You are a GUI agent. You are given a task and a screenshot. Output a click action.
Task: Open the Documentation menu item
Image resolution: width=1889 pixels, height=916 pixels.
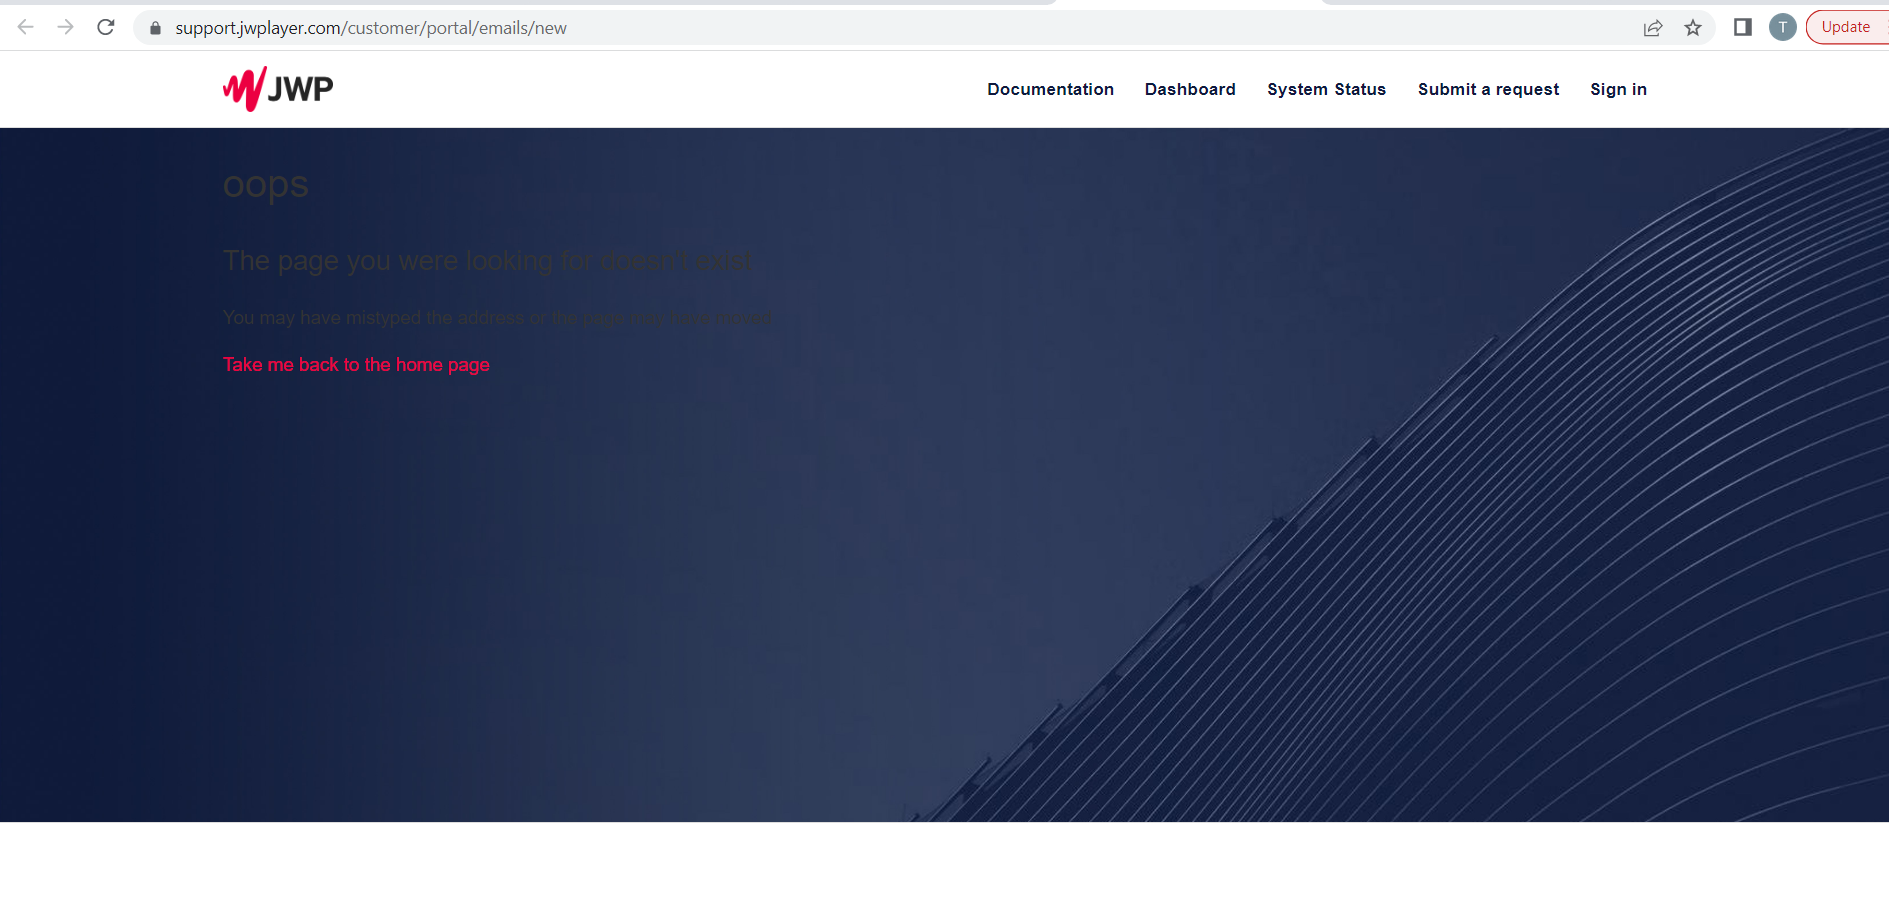1050,89
